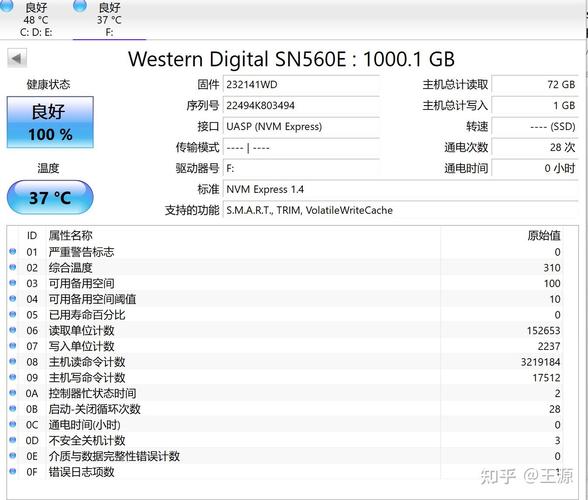This screenshot has width=588, height=500.
Task: Select row text 综合温度
Action: click(x=70, y=268)
